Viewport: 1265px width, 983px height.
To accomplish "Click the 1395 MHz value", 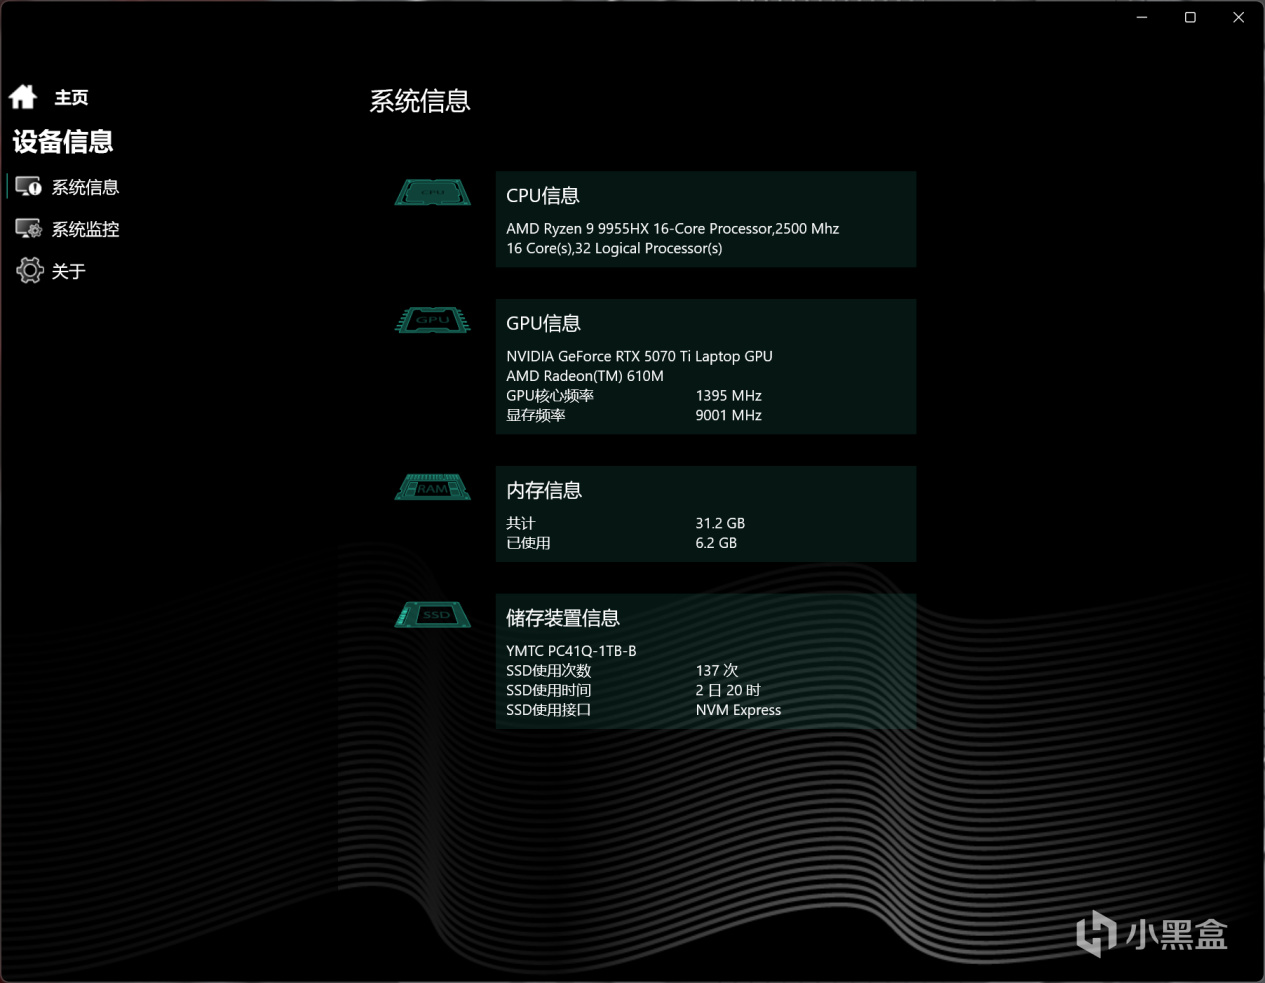I will point(729,396).
